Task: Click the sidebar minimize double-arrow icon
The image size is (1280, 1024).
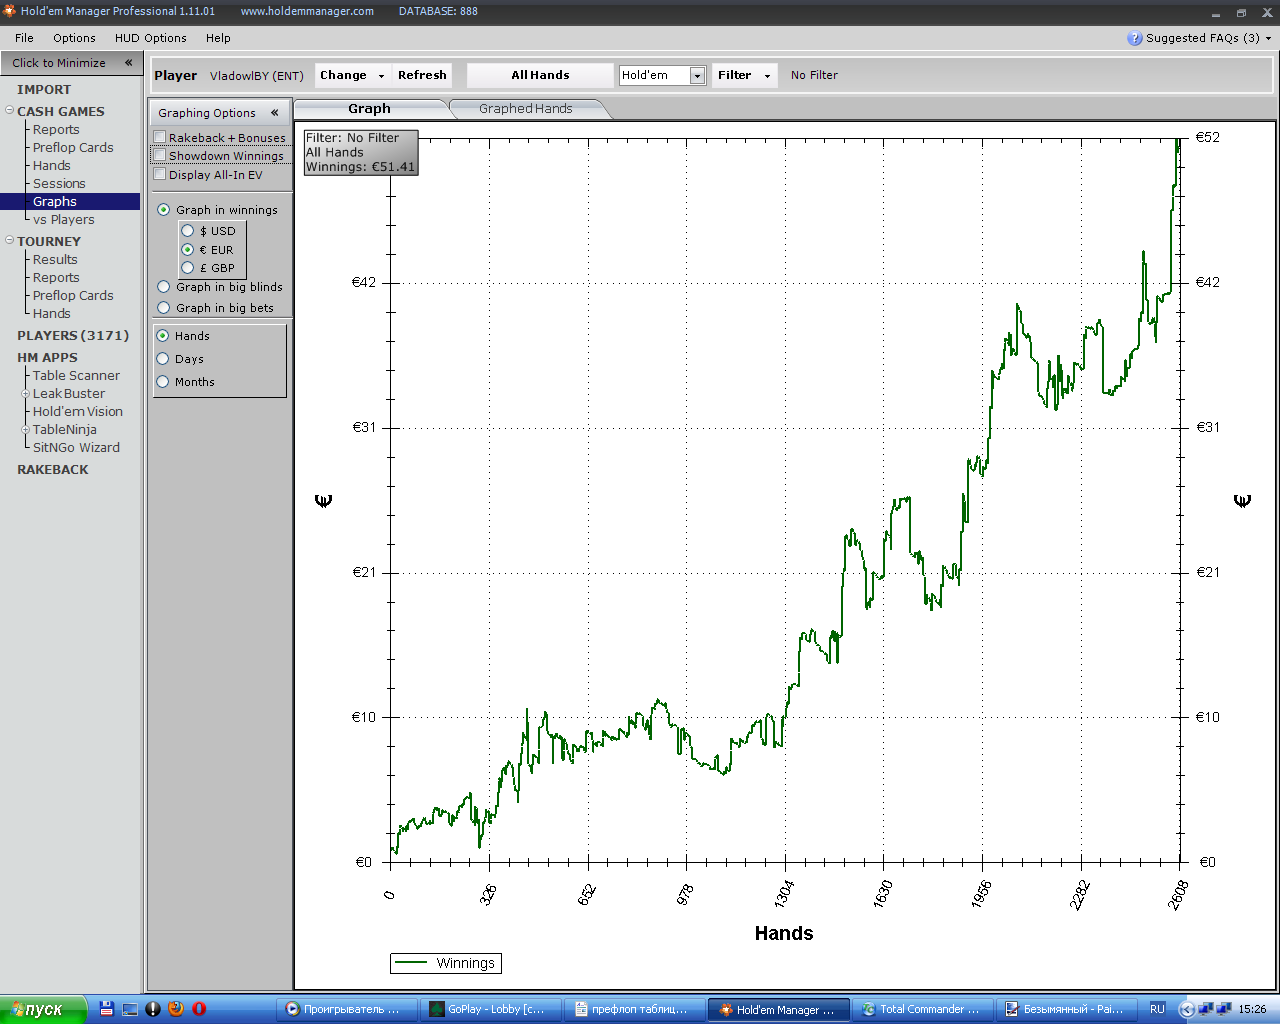Action: (128, 62)
